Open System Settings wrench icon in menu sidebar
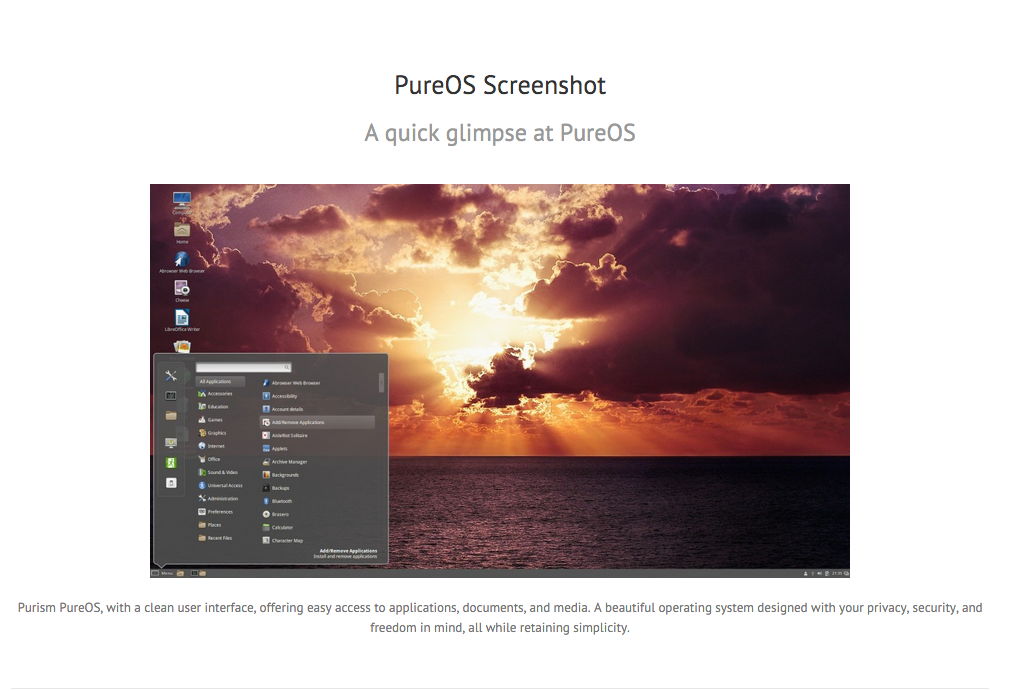1024x691 pixels. pos(171,376)
